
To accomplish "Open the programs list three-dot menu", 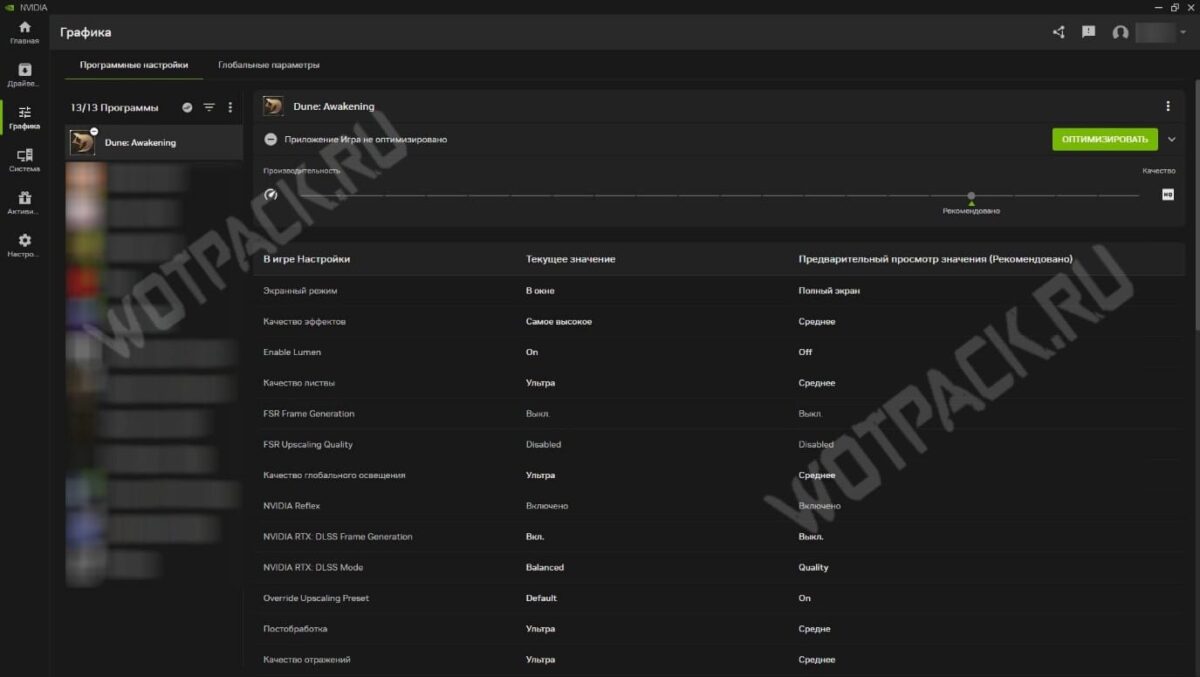I will coord(230,107).
